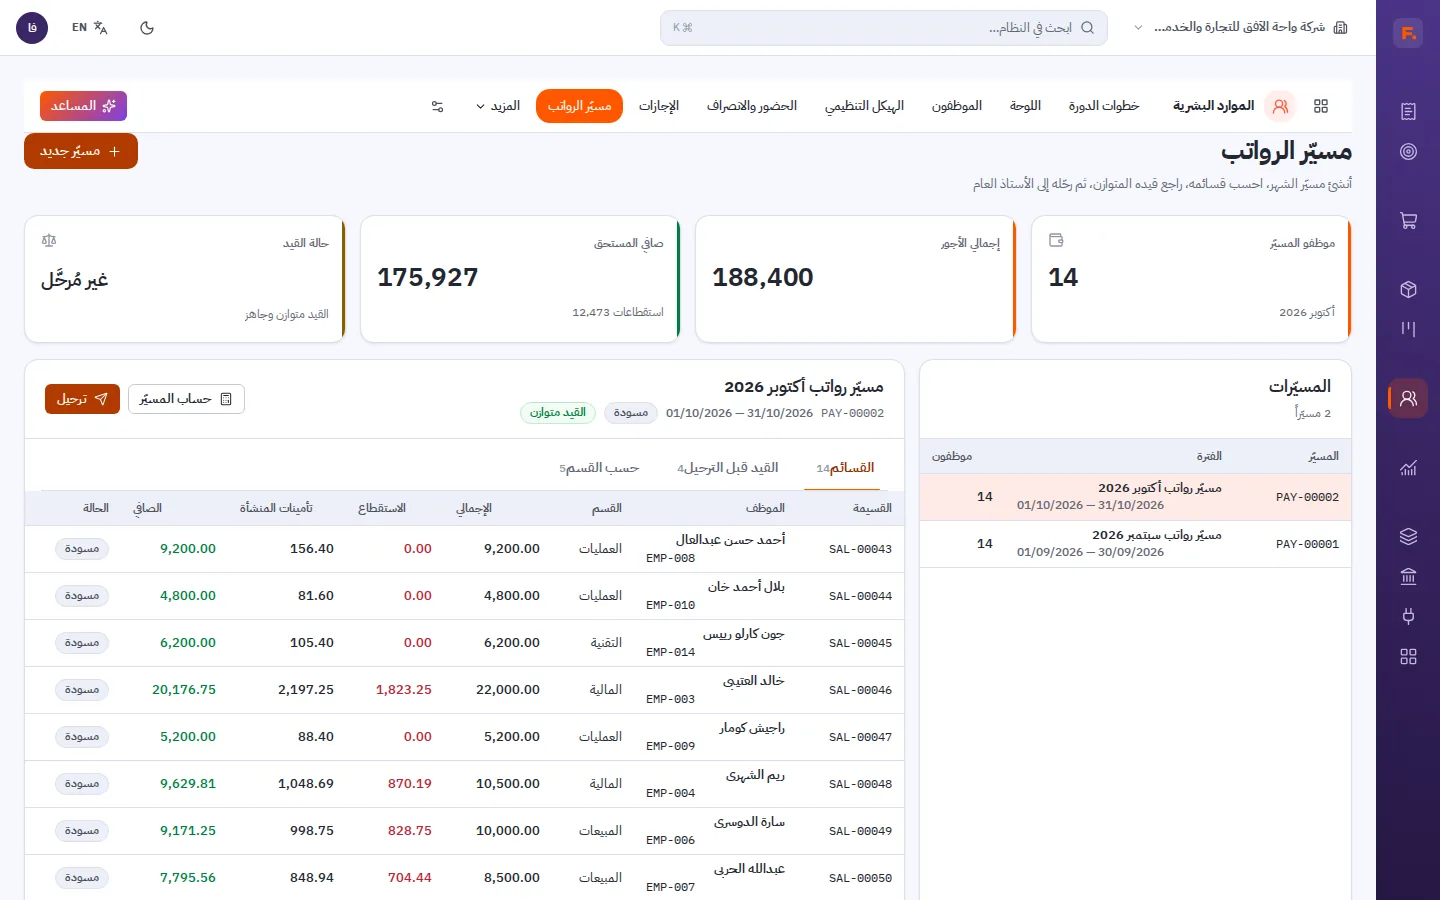Viewport: 1440px width, 900px height.
Task: Click employee name خالد العتيبي
Action: point(754,681)
